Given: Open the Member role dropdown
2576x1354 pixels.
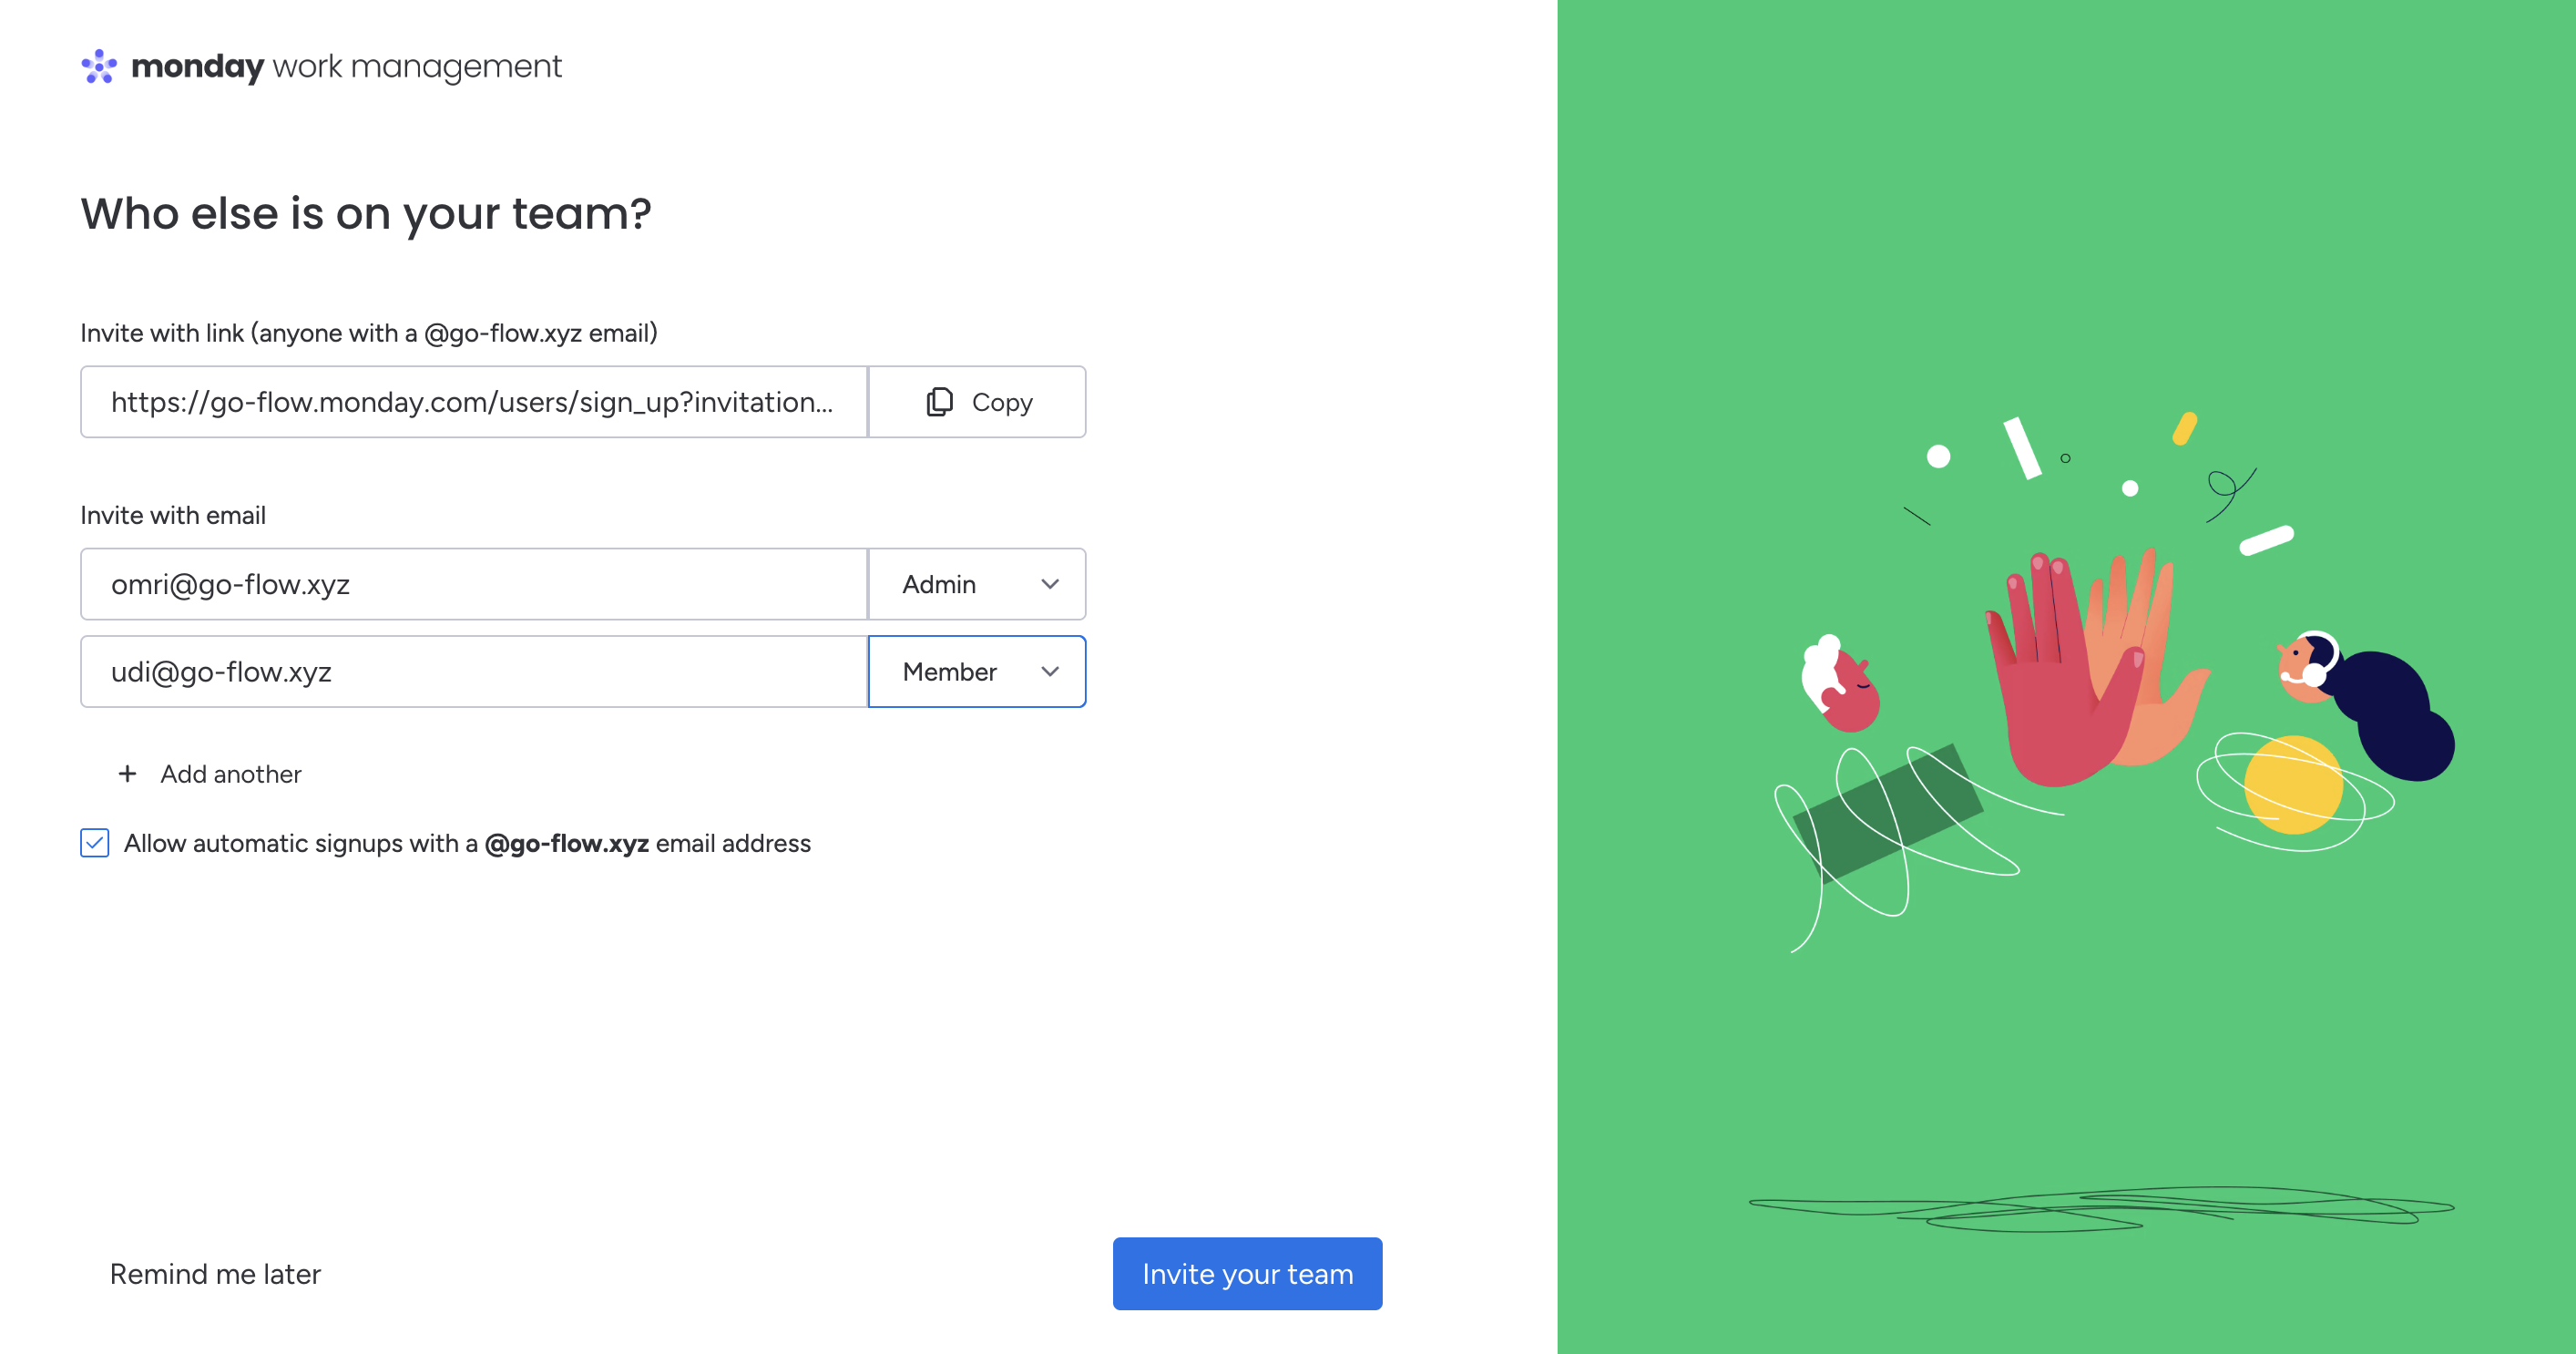Looking at the screenshot, I should click(976, 672).
